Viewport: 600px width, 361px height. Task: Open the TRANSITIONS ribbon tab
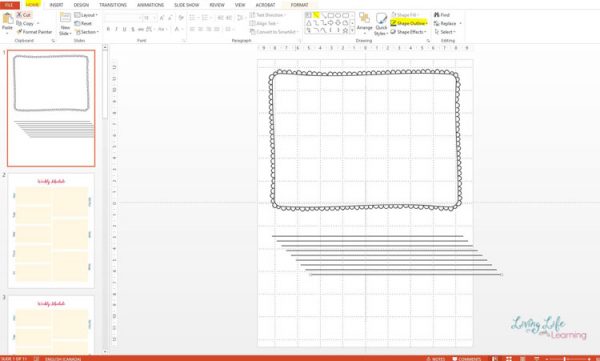(113, 5)
